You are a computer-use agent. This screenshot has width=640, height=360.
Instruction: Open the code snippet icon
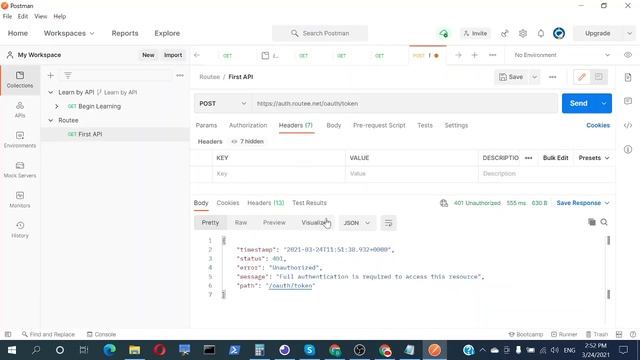(628, 125)
